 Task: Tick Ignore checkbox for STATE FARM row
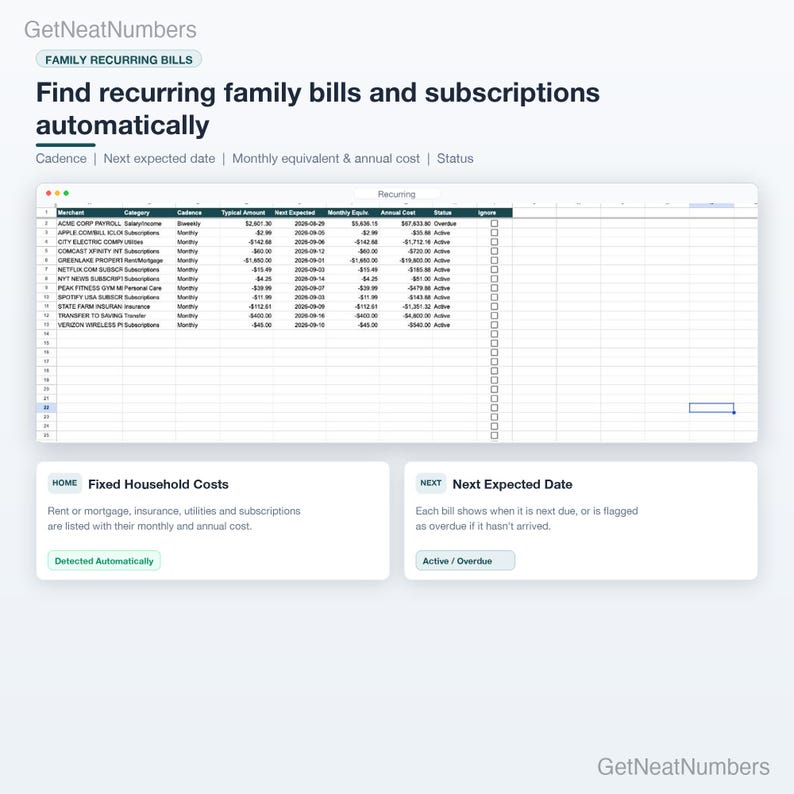click(x=494, y=306)
